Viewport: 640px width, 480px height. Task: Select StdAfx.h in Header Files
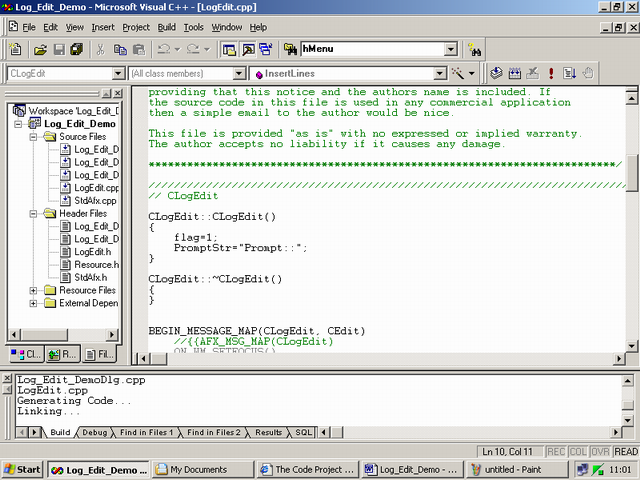coord(84,278)
